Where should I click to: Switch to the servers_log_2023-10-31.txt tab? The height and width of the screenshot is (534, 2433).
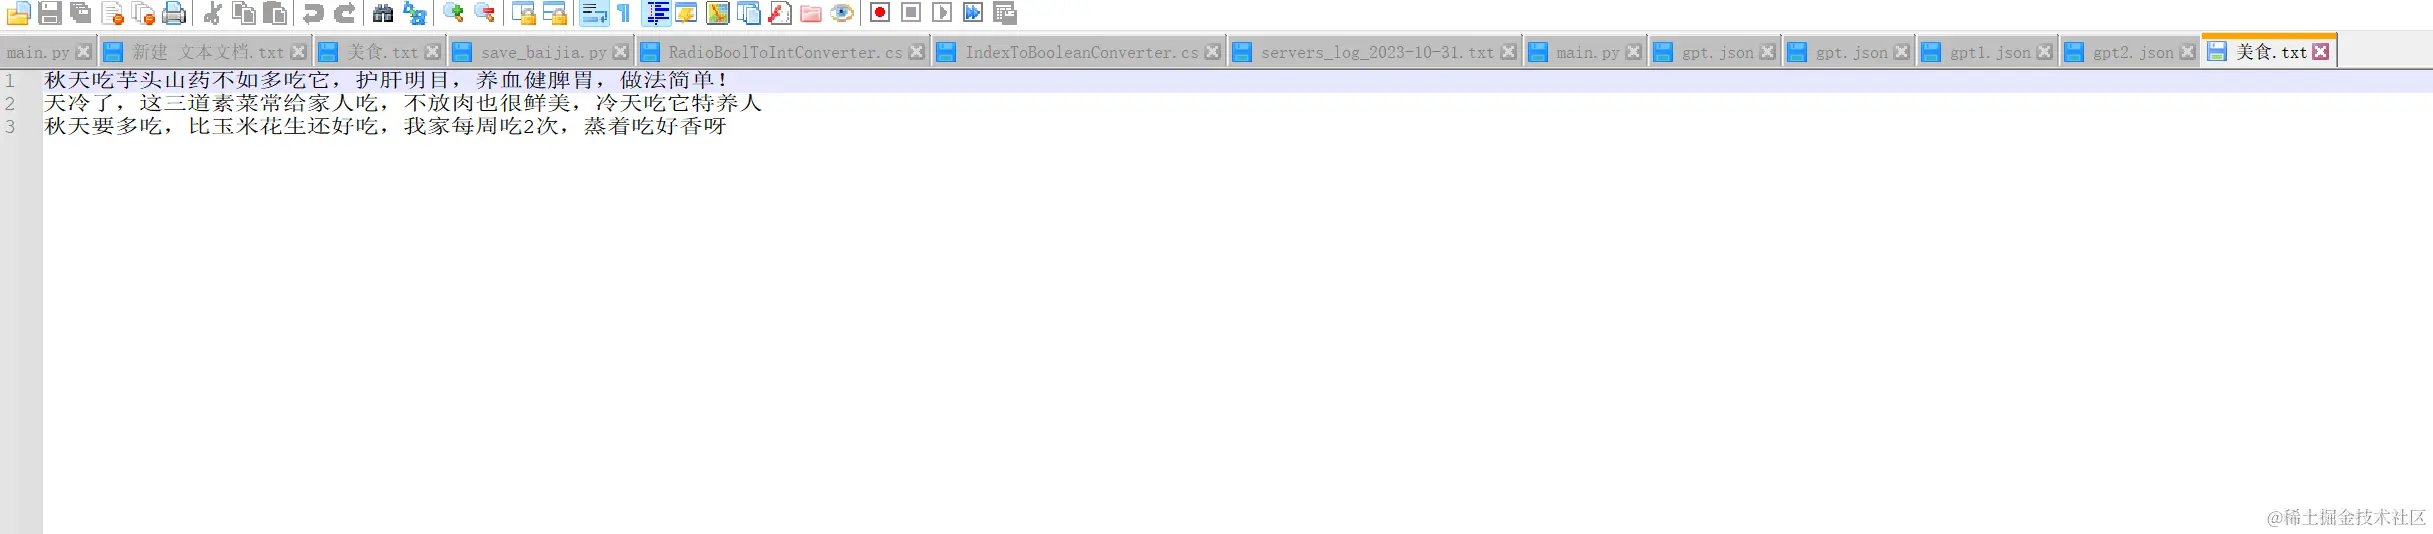[x=1377, y=52]
